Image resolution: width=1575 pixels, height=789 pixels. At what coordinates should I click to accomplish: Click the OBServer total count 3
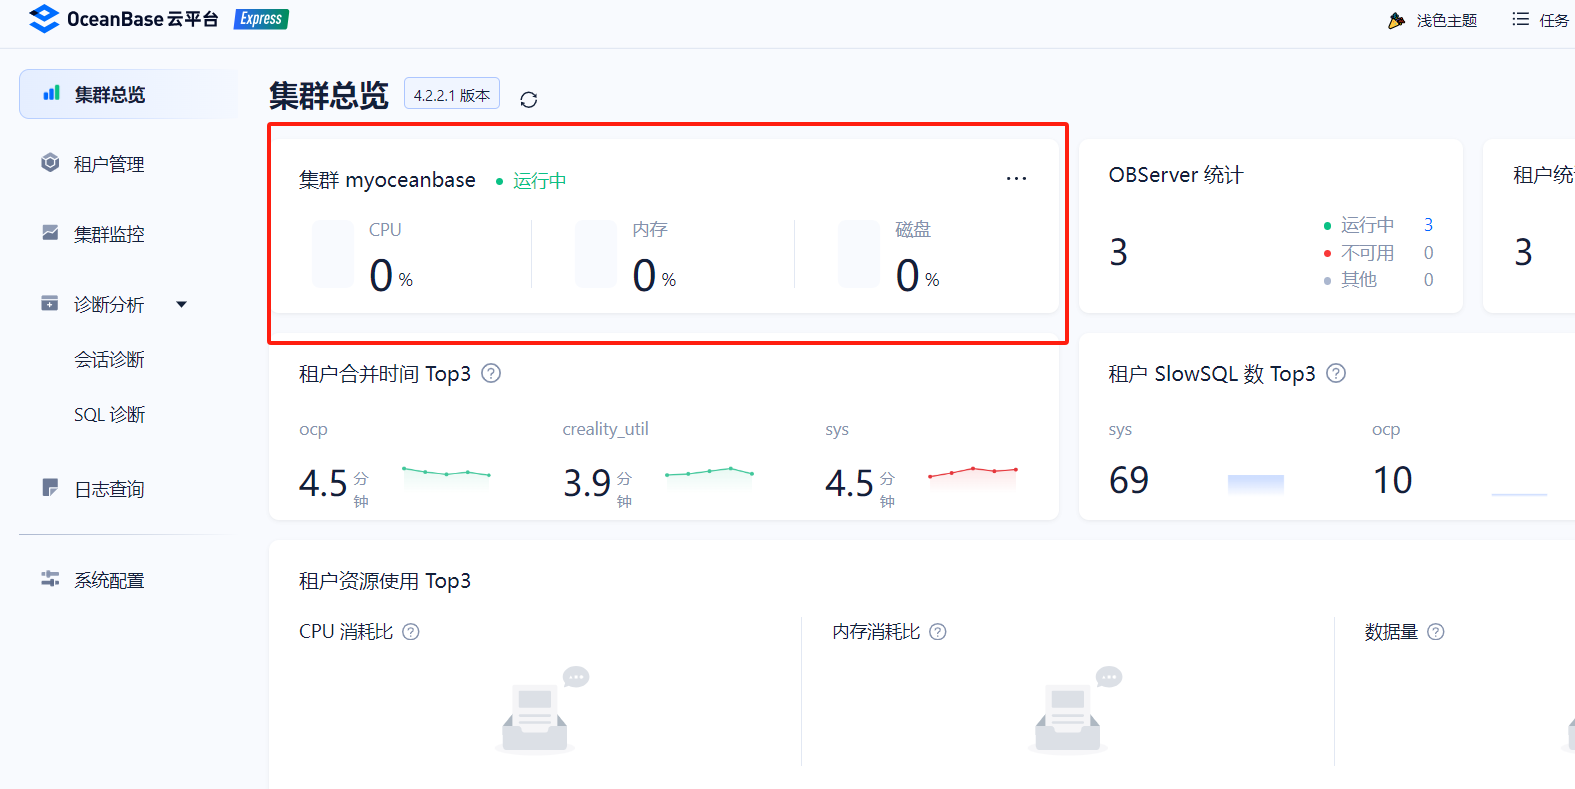point(1119,252)
